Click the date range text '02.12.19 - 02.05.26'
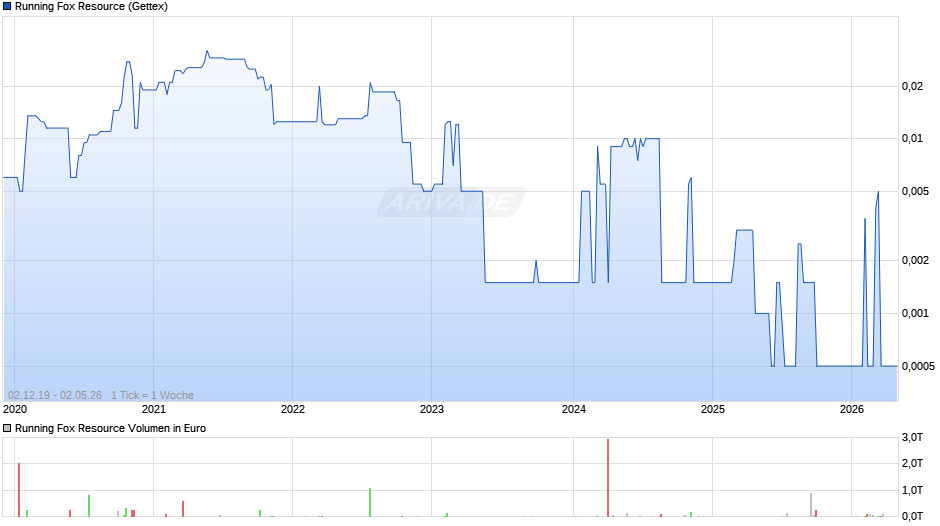The height and width of the screenshot is (526, 940). tap(55, 395)
